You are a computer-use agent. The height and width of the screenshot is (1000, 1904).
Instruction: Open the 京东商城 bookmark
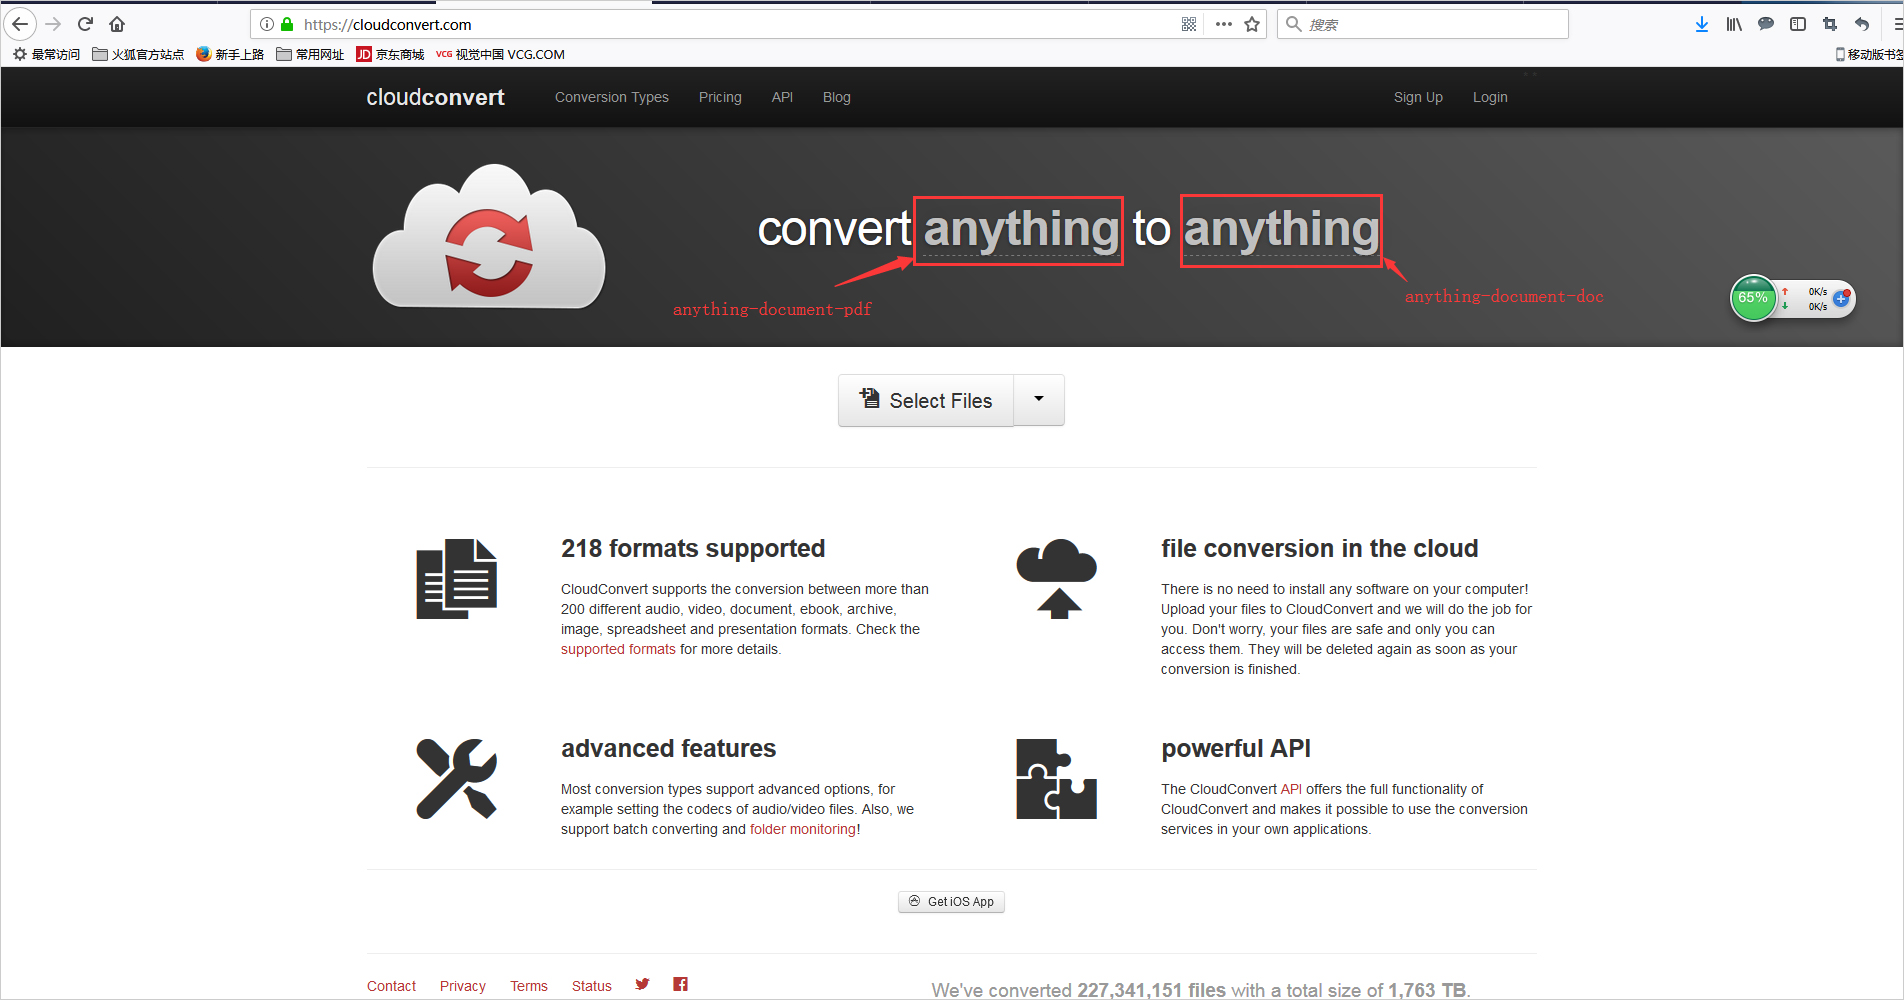[x=390, y=54]
